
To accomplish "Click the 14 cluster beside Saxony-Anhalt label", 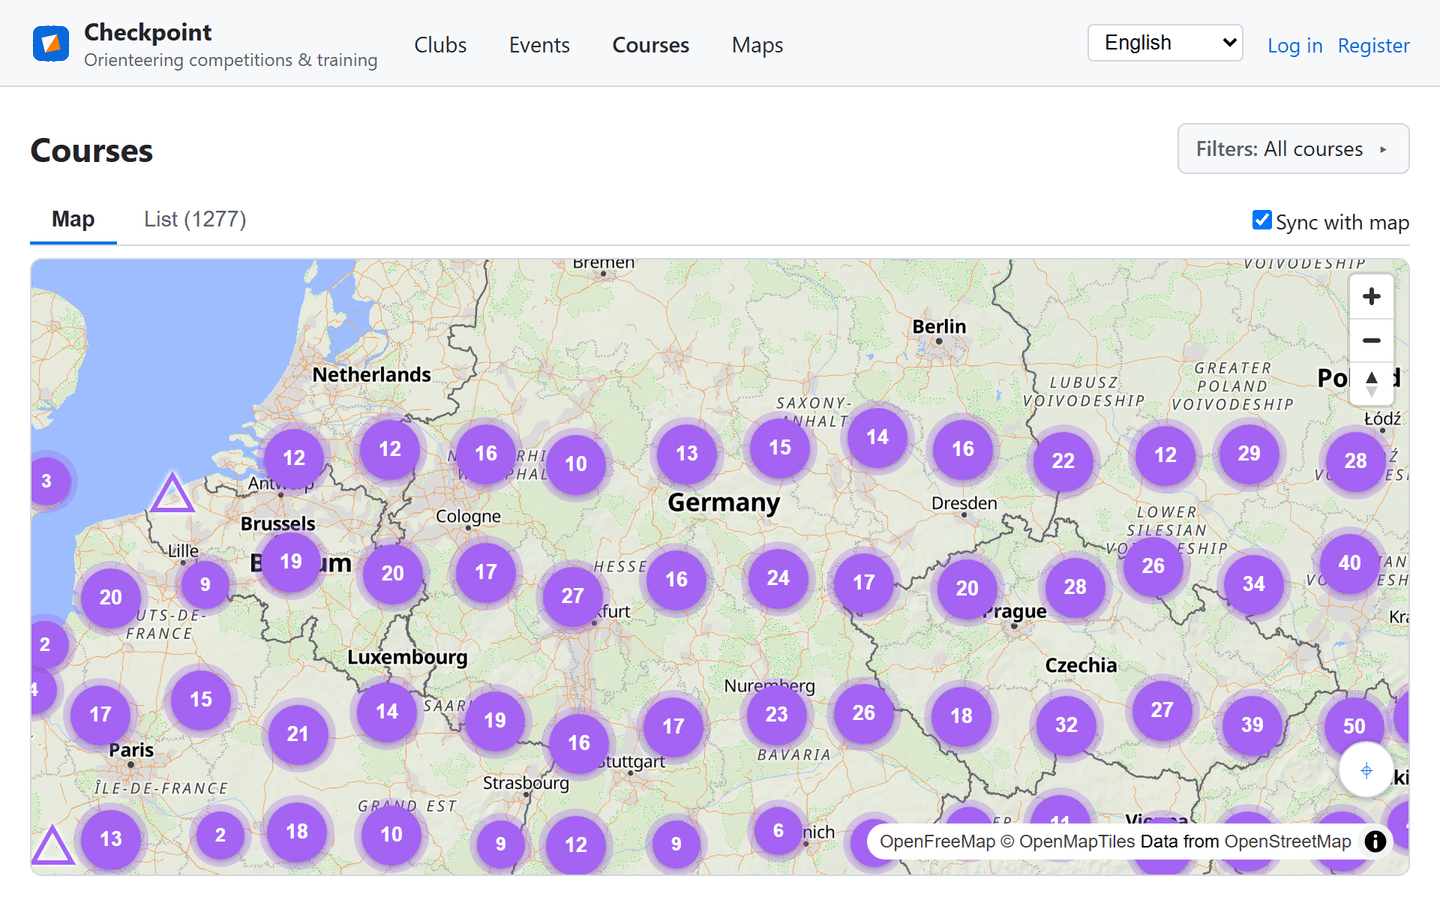I will [877, 437].
